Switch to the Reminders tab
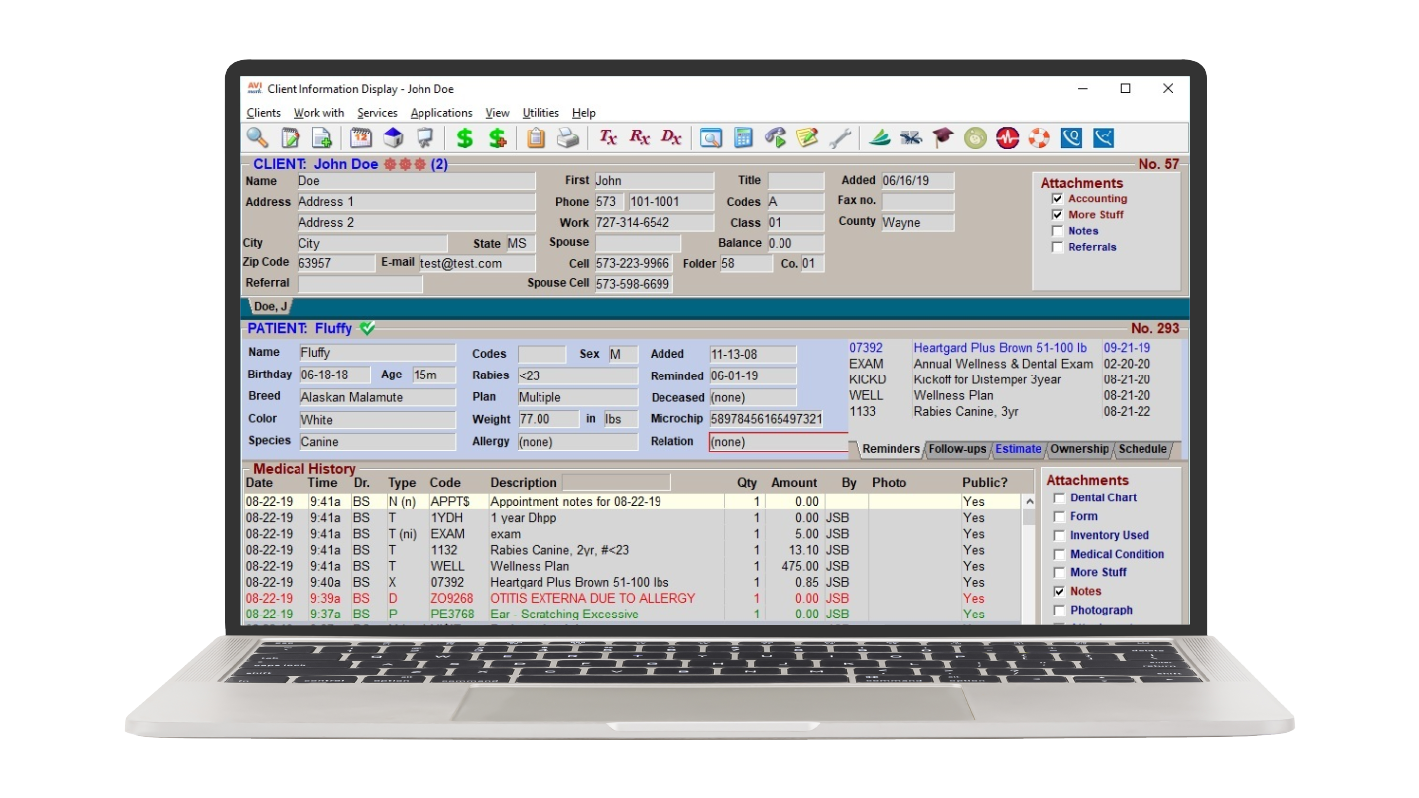Viewport: 1419px width, 798px height. pyautogui.click(x=889, y=450)
